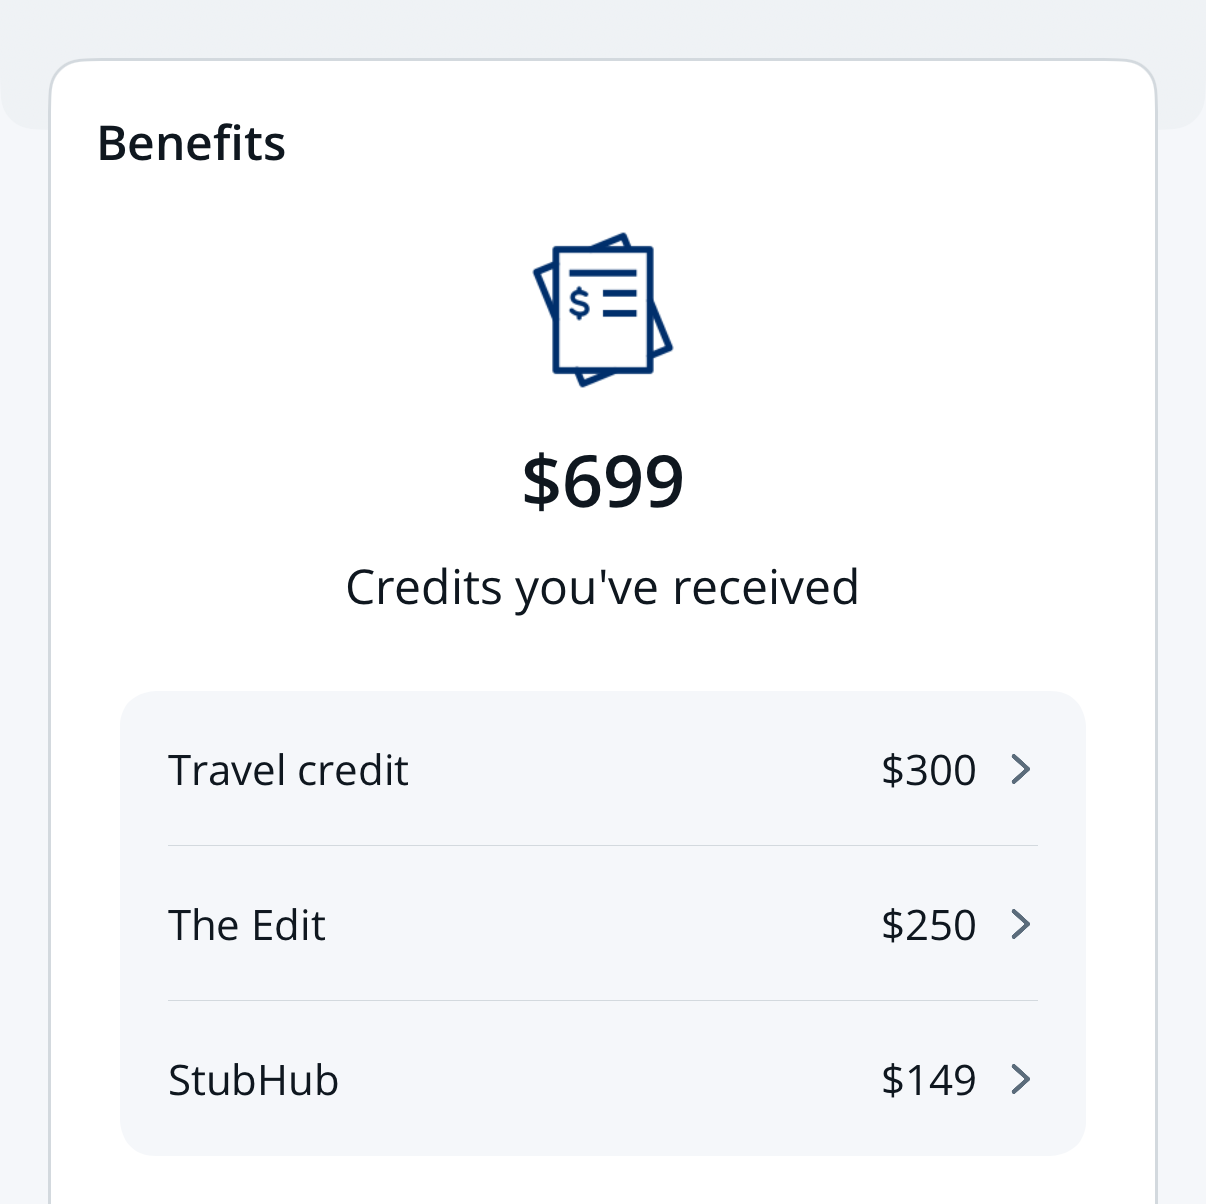The image size is (1206, 1204).
Task: Expand The Edit credit using its arrow
Action: [1020, 925]
